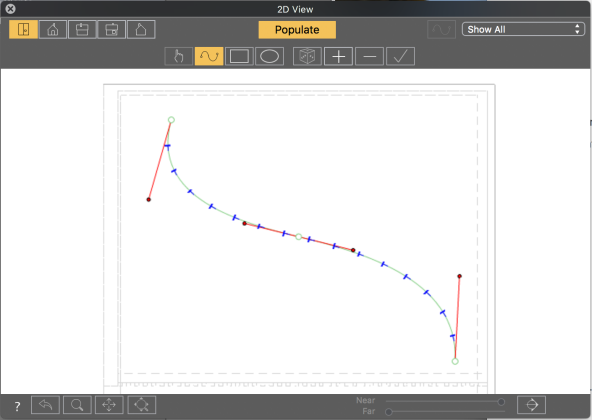This screenshot has width=592, height=420.
Task: Click the minus remove button
Action: click(x=369, y=56)
